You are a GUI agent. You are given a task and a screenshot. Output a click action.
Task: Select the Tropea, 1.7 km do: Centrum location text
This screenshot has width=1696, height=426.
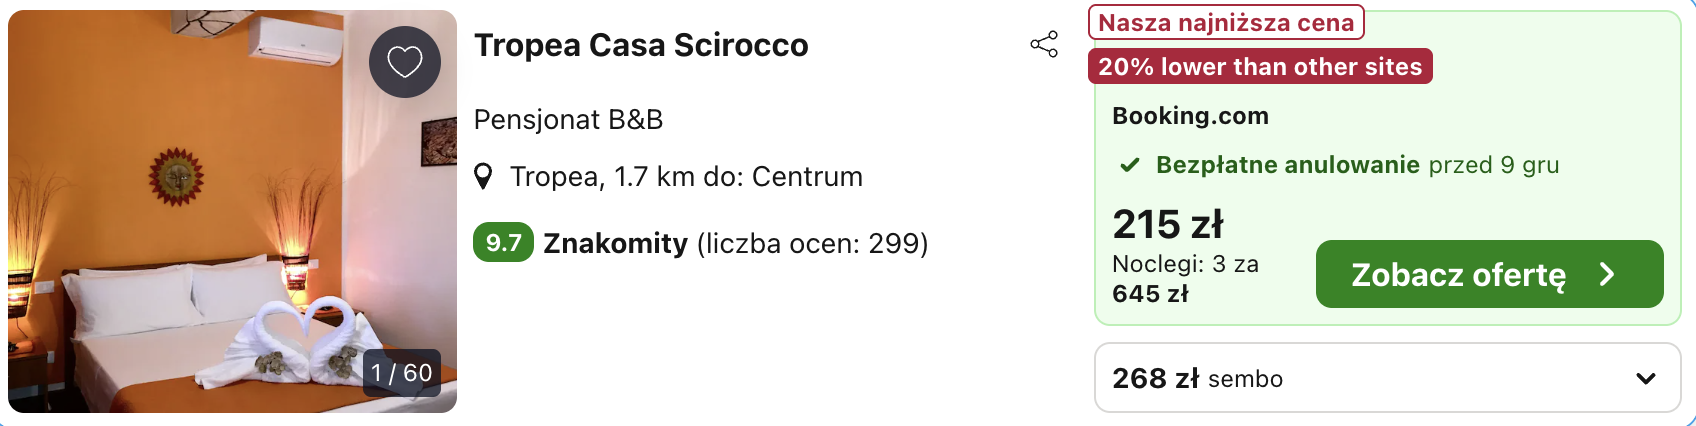tap(686, 177)
